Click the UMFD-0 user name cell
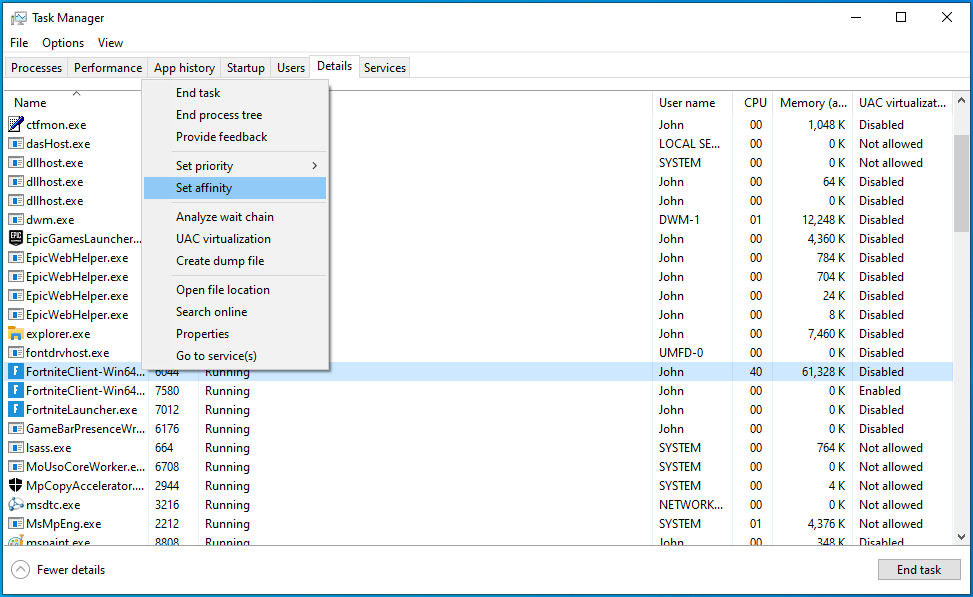The height and width of the screenshot is (597, 973). [681, 352]
